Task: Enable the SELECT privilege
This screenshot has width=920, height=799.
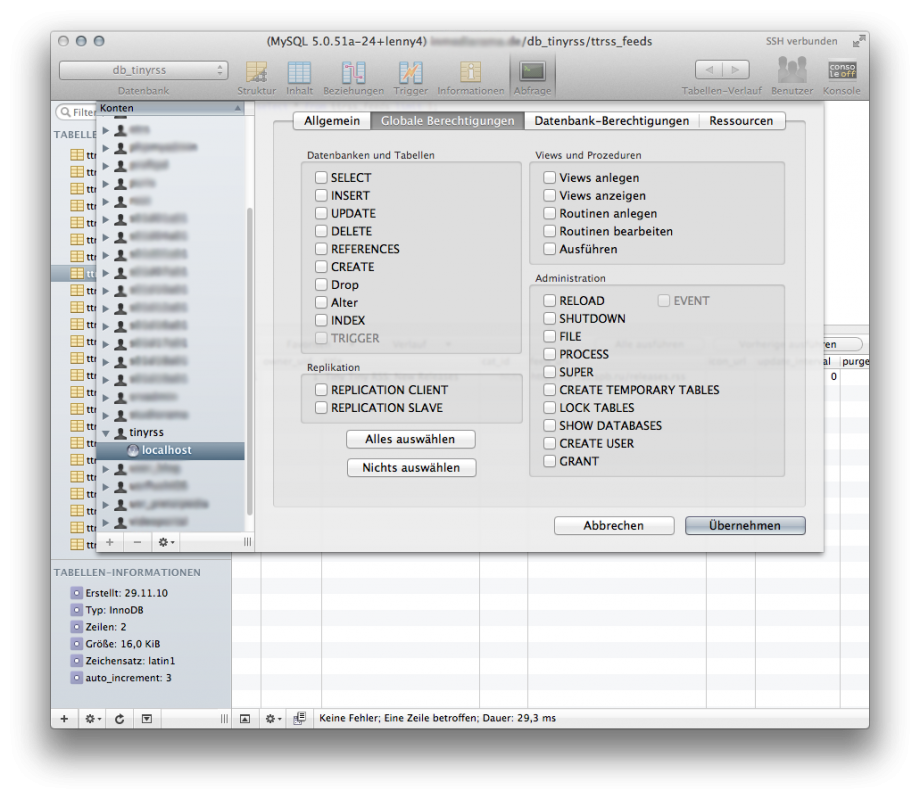Action: [321, 177]
